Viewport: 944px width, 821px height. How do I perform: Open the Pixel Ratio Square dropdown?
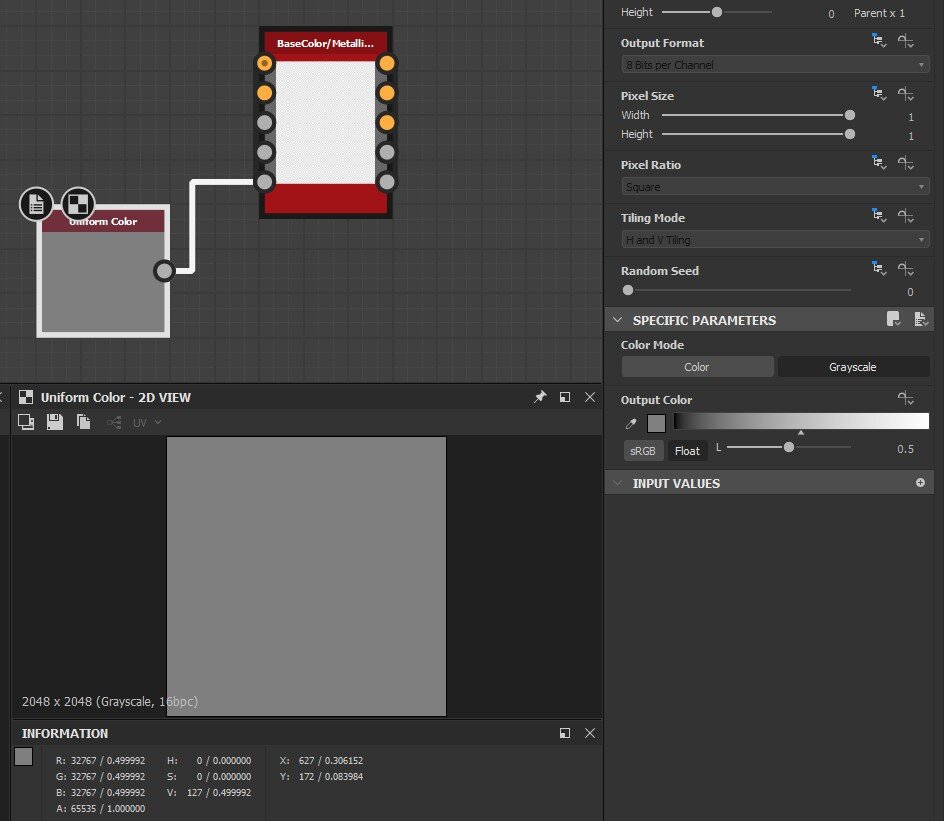point(775,187)
